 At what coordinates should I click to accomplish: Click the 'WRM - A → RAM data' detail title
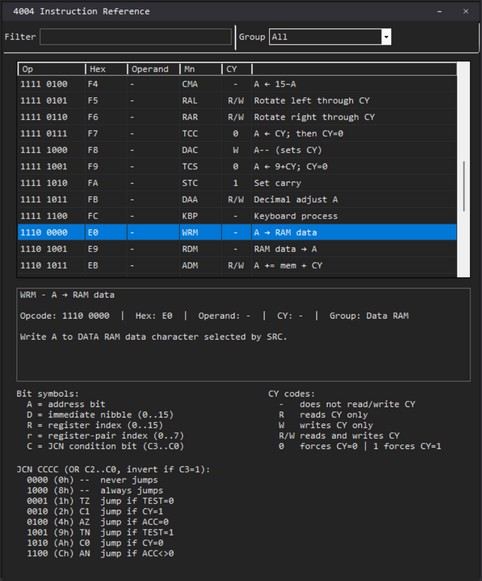tap(67, 295)
